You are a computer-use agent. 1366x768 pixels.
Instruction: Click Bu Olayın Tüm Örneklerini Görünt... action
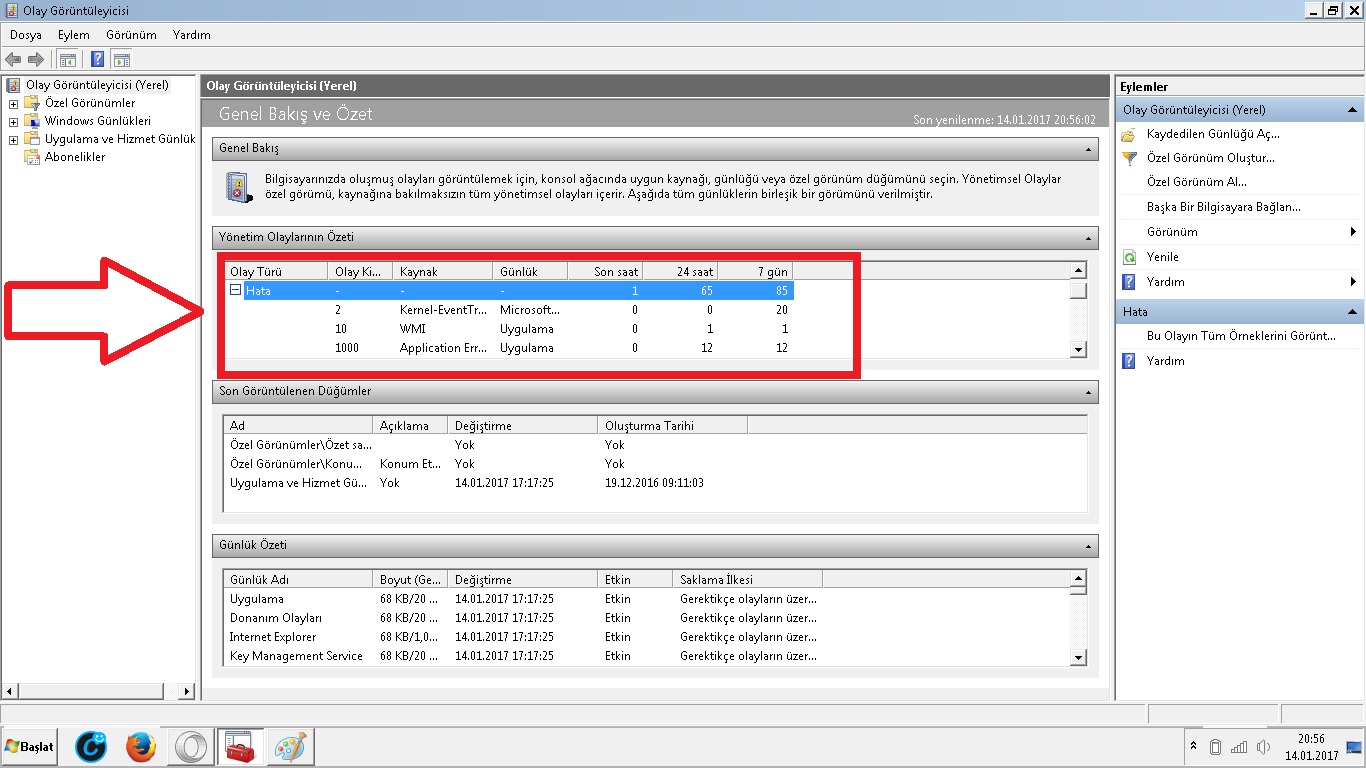[x=1241, y=336]
